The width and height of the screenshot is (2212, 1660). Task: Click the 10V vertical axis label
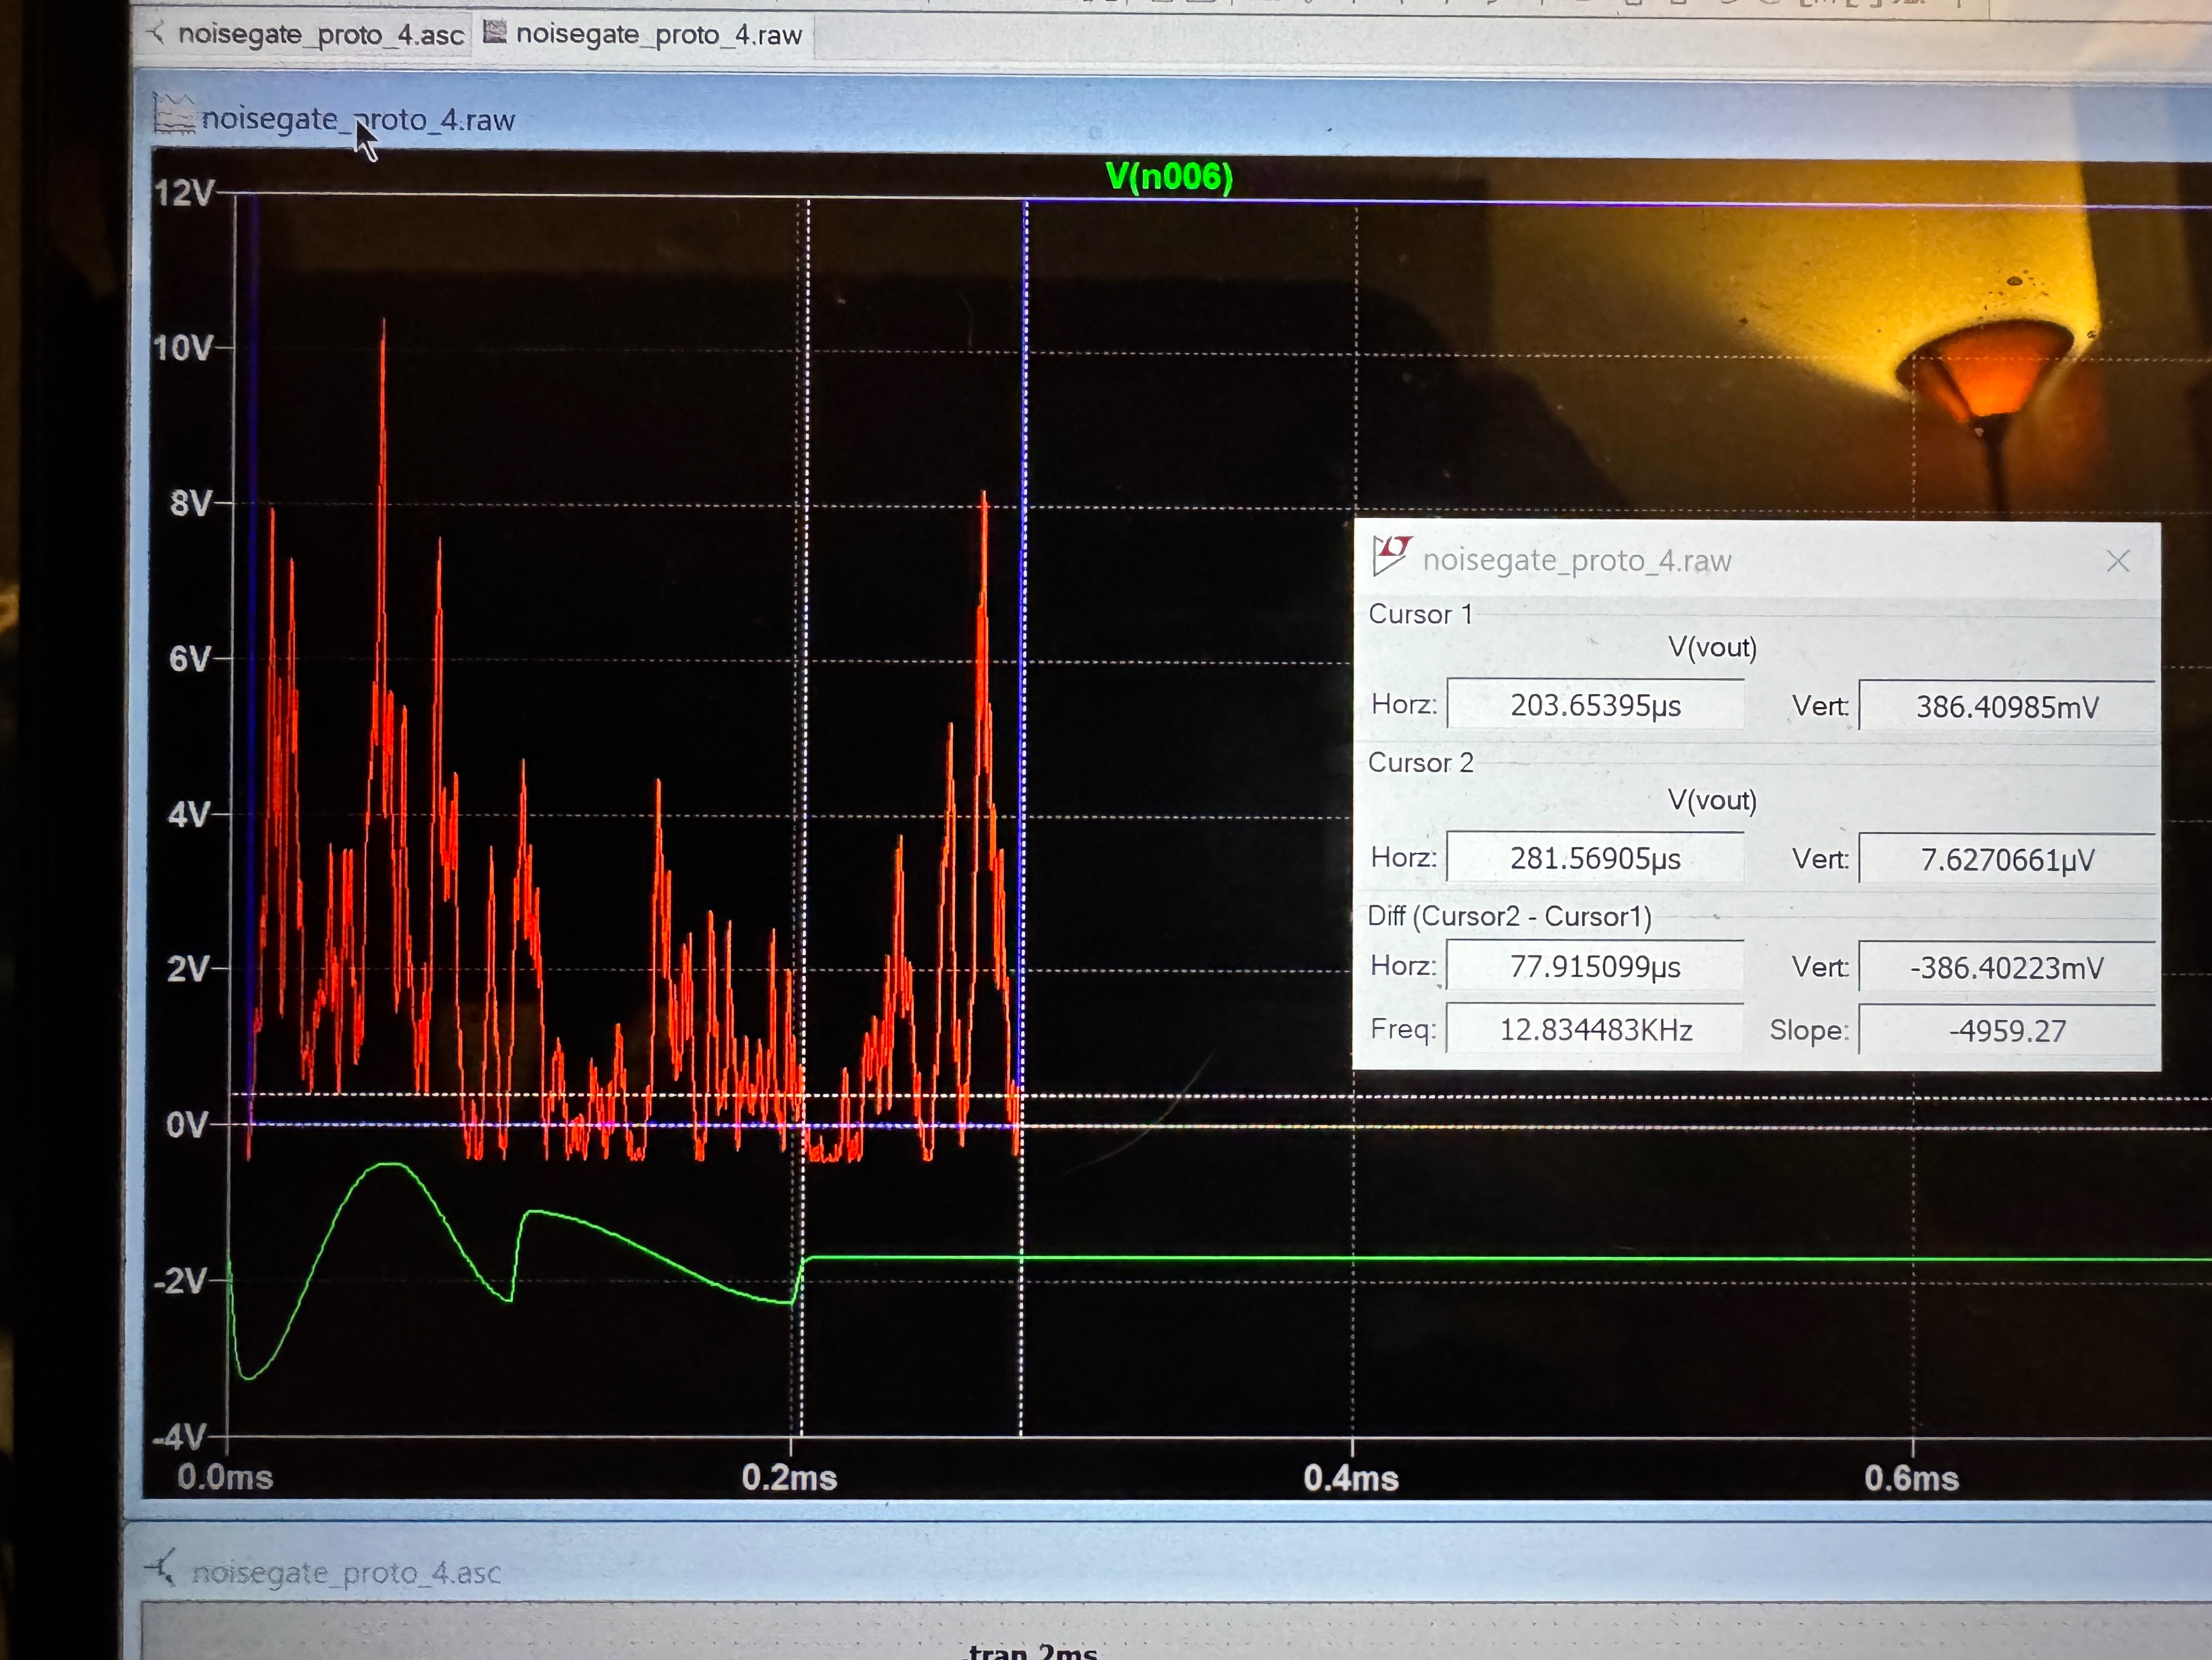coord(183,348)
